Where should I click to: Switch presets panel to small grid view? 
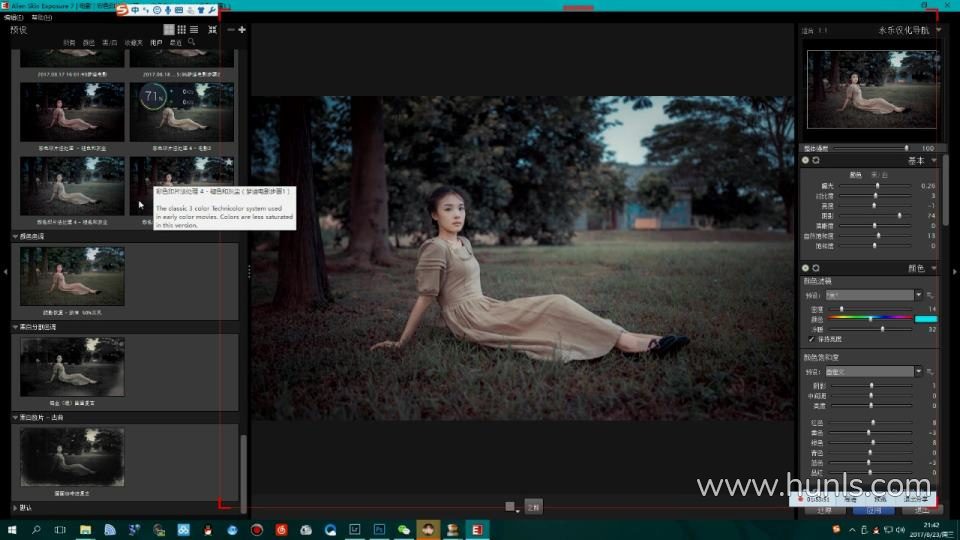coord(182,29)
